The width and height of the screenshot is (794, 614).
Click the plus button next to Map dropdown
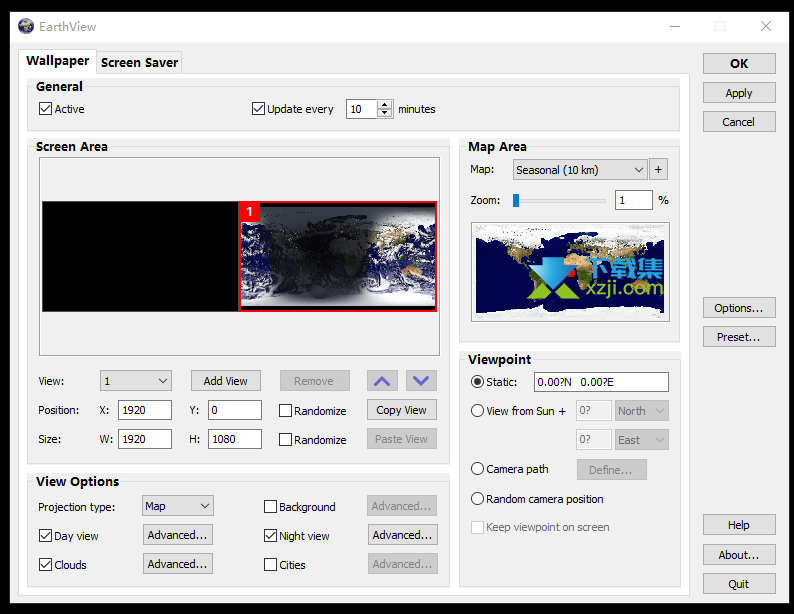[658, 170]
